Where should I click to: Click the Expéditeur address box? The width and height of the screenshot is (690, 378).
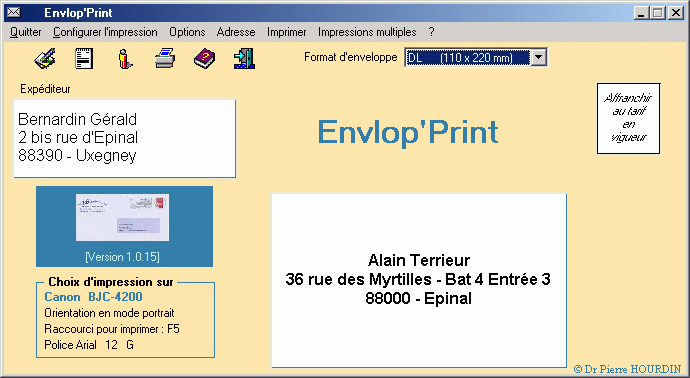click(x=125, y=139)
